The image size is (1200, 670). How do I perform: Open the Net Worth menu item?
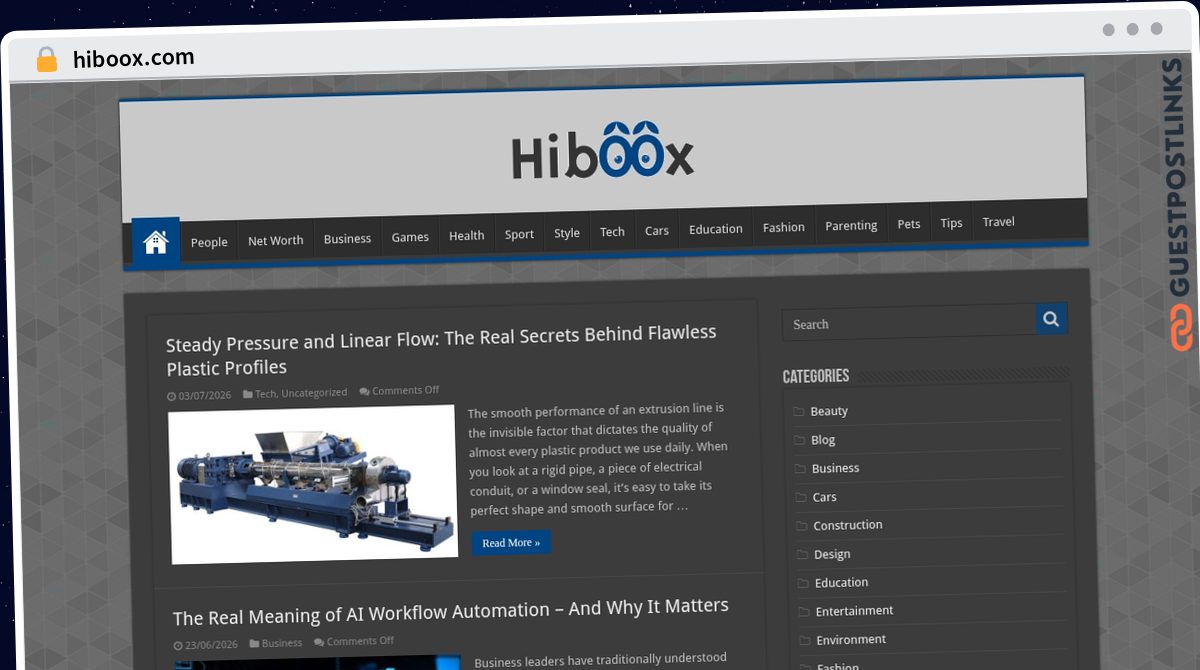point(275,240)
